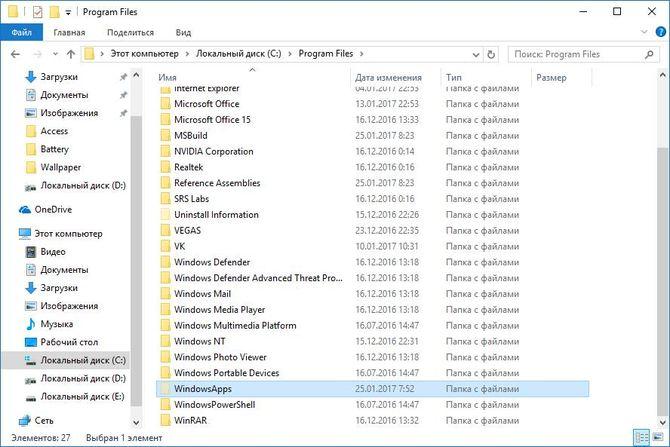Switch to the Вид ribbon tab
Viewport: 670px width, 447px height.
click(x=183, y=32)
